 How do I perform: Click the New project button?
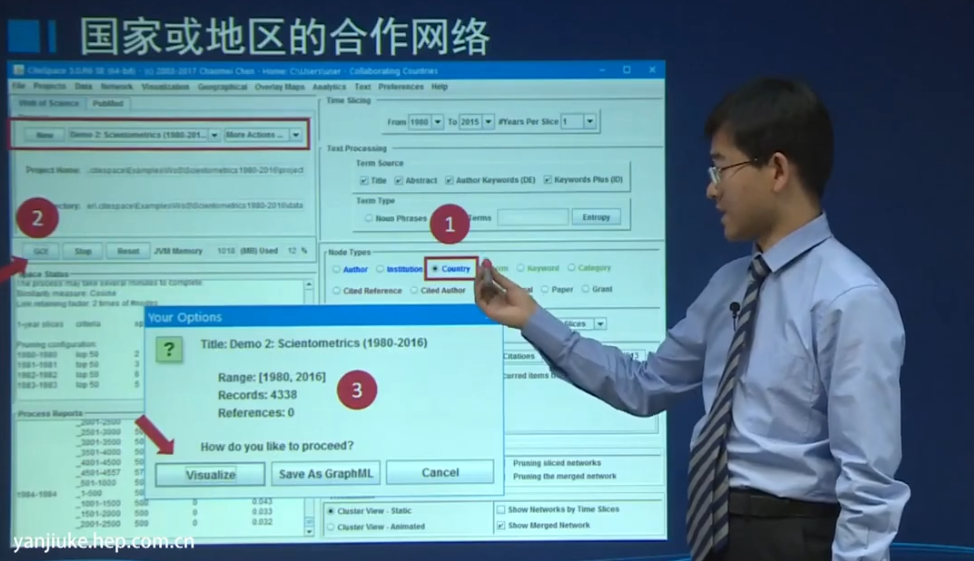coord(45,135)
